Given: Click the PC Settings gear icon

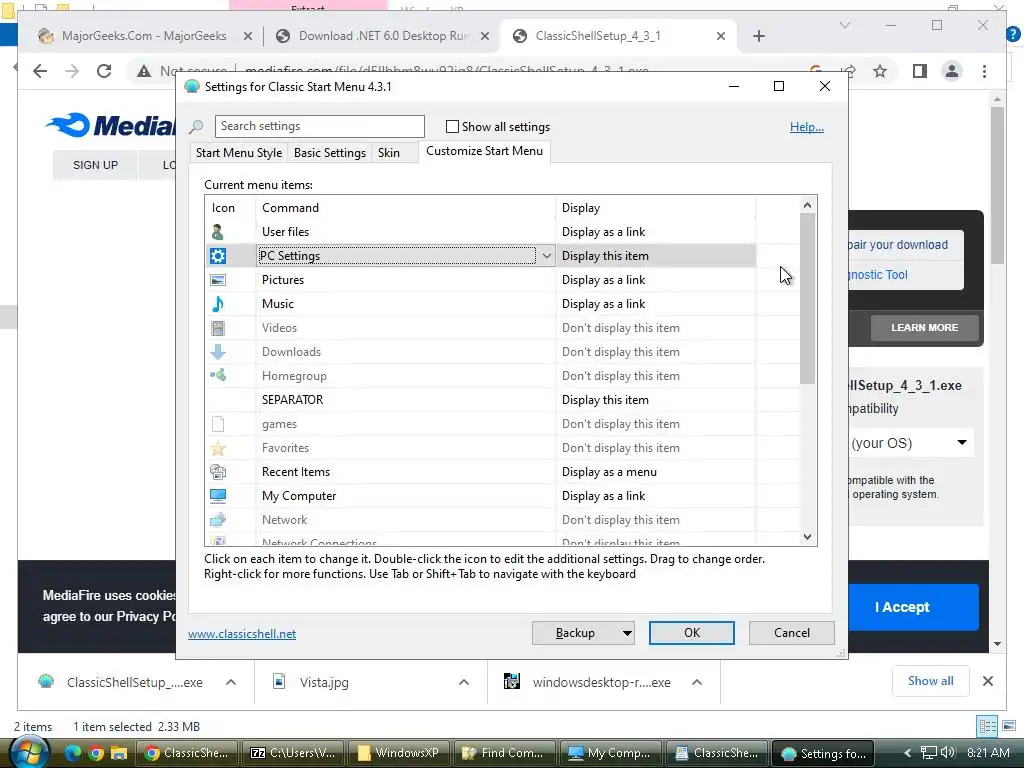Looking at the screenshot, I should [217, 256].
